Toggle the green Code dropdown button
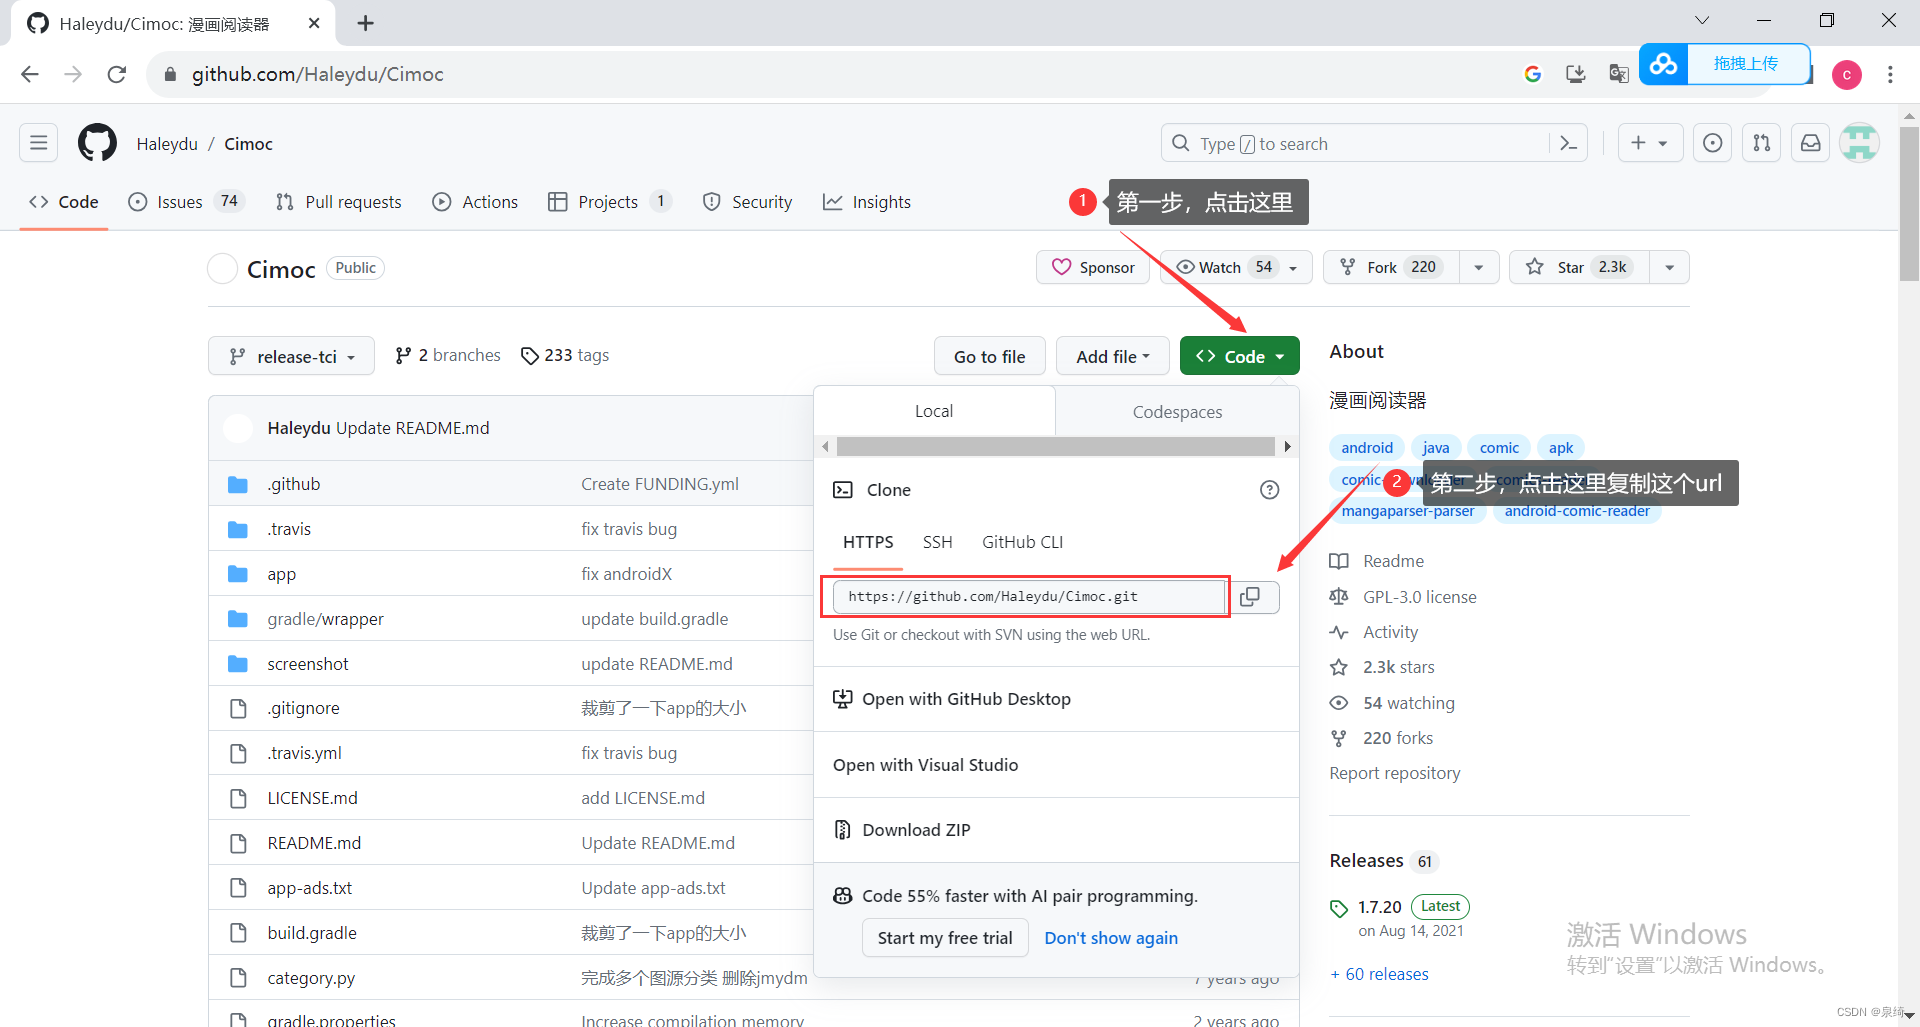This screenshot has width=1920, height=1027. (1239, 356)
